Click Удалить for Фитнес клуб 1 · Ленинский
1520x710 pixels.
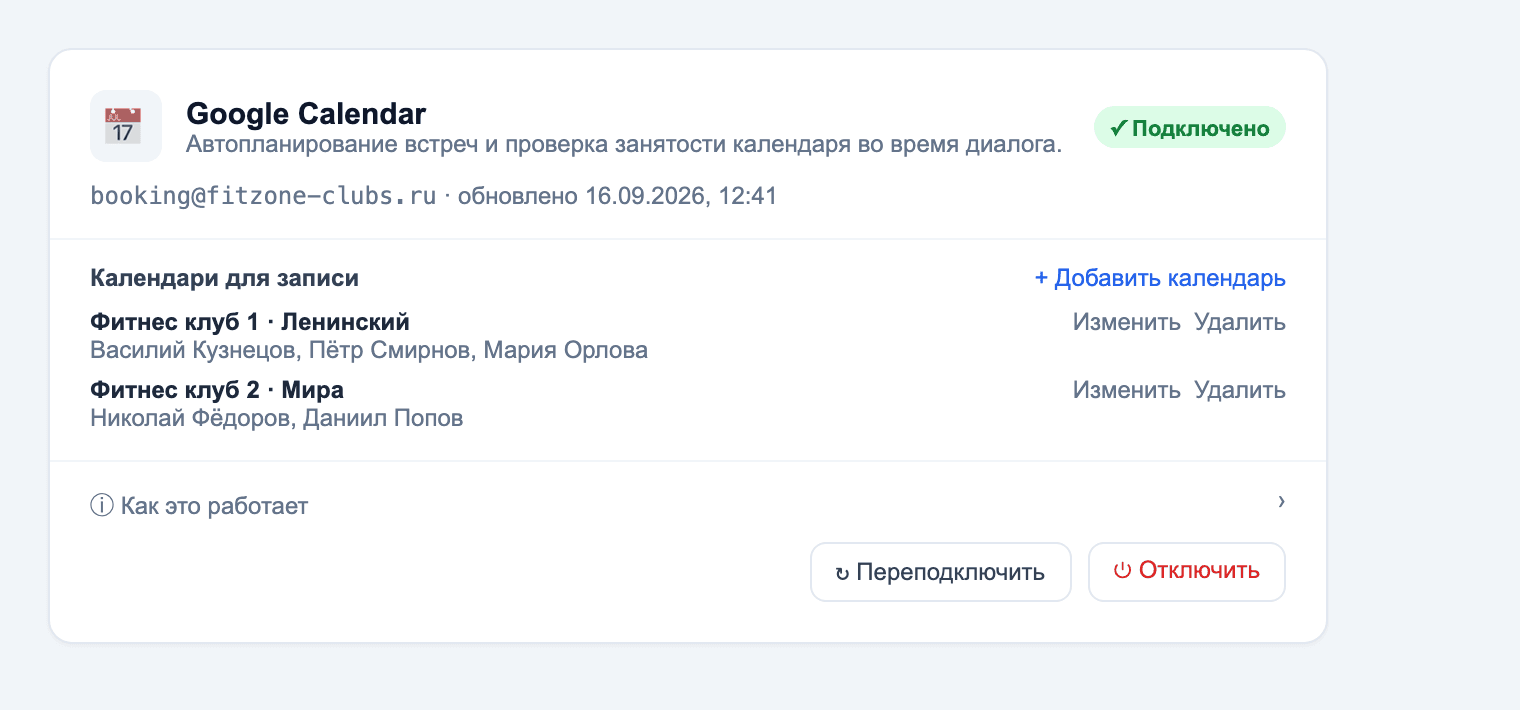tap(1240, 322)
